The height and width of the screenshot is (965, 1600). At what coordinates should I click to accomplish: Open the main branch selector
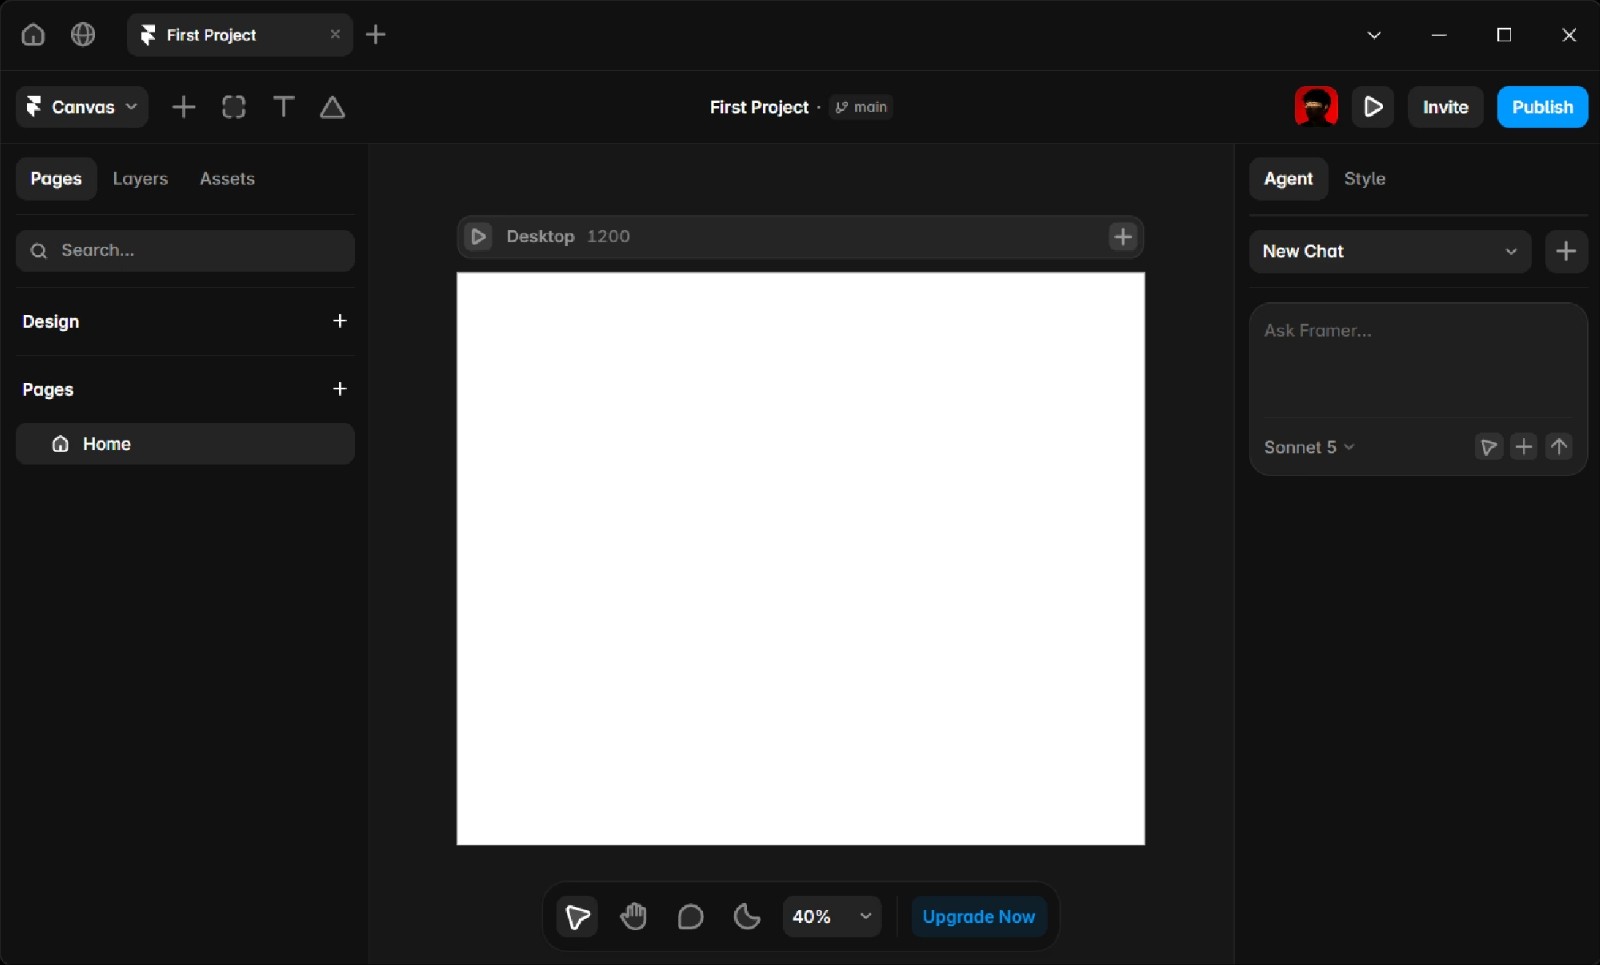861,107
